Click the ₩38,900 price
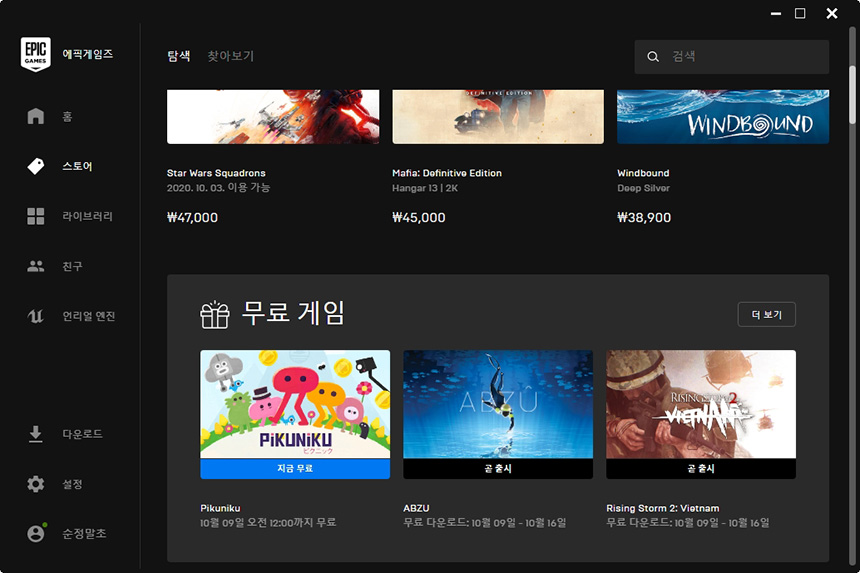The height and width of the screenshot is (573, 860). point(644,218)
